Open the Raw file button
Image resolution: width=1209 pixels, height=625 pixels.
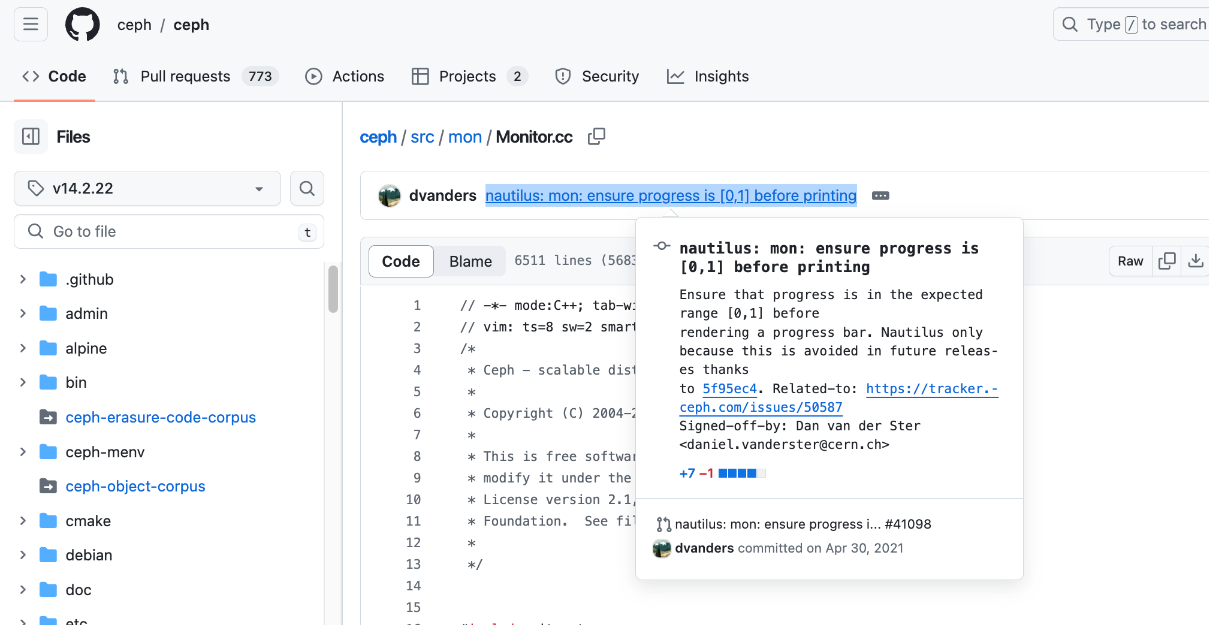pyautogui.click(x=1131, y=261)
